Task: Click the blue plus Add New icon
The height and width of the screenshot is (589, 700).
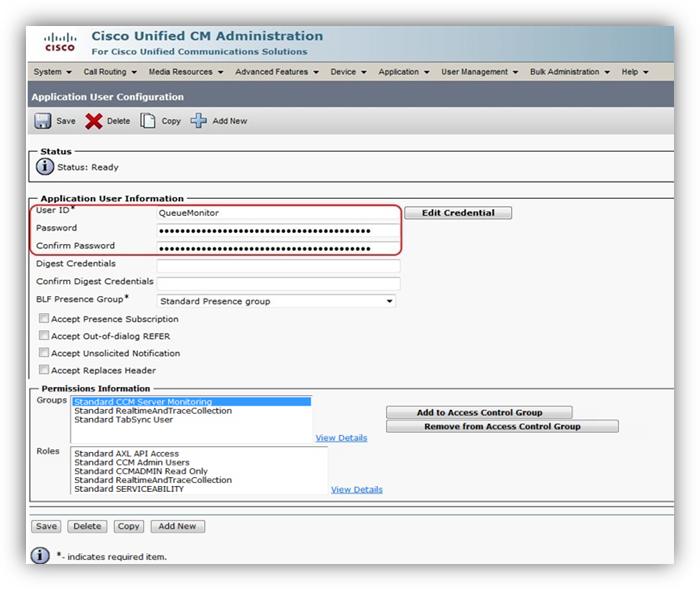Action: 199,121
